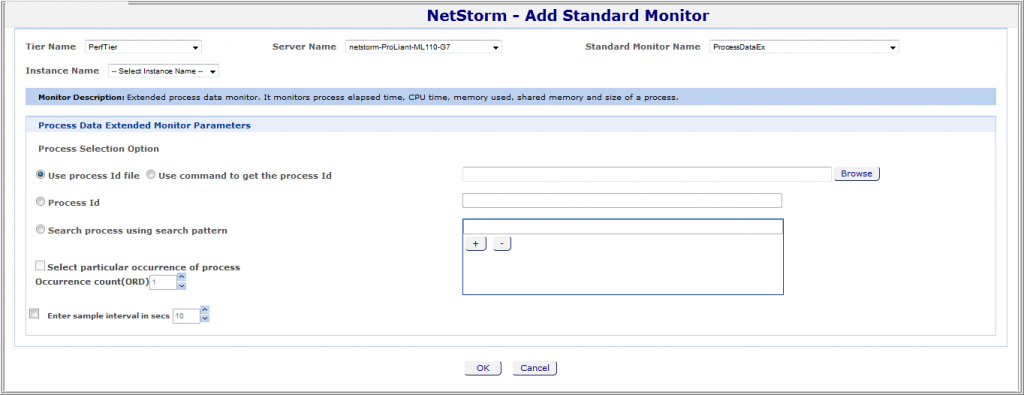Enable Select particular occurrence of process
This screenshot has height=395, width=1024.
click(x=40, y=266)
